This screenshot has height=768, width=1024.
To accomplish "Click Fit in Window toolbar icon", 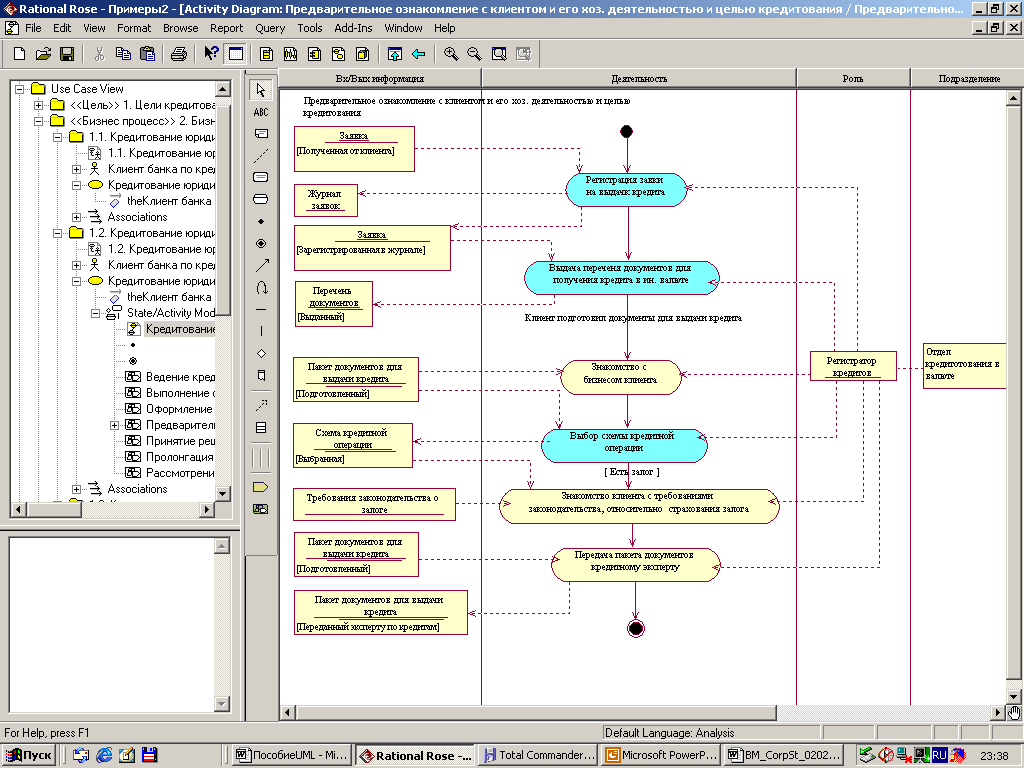I will (499, 54).
